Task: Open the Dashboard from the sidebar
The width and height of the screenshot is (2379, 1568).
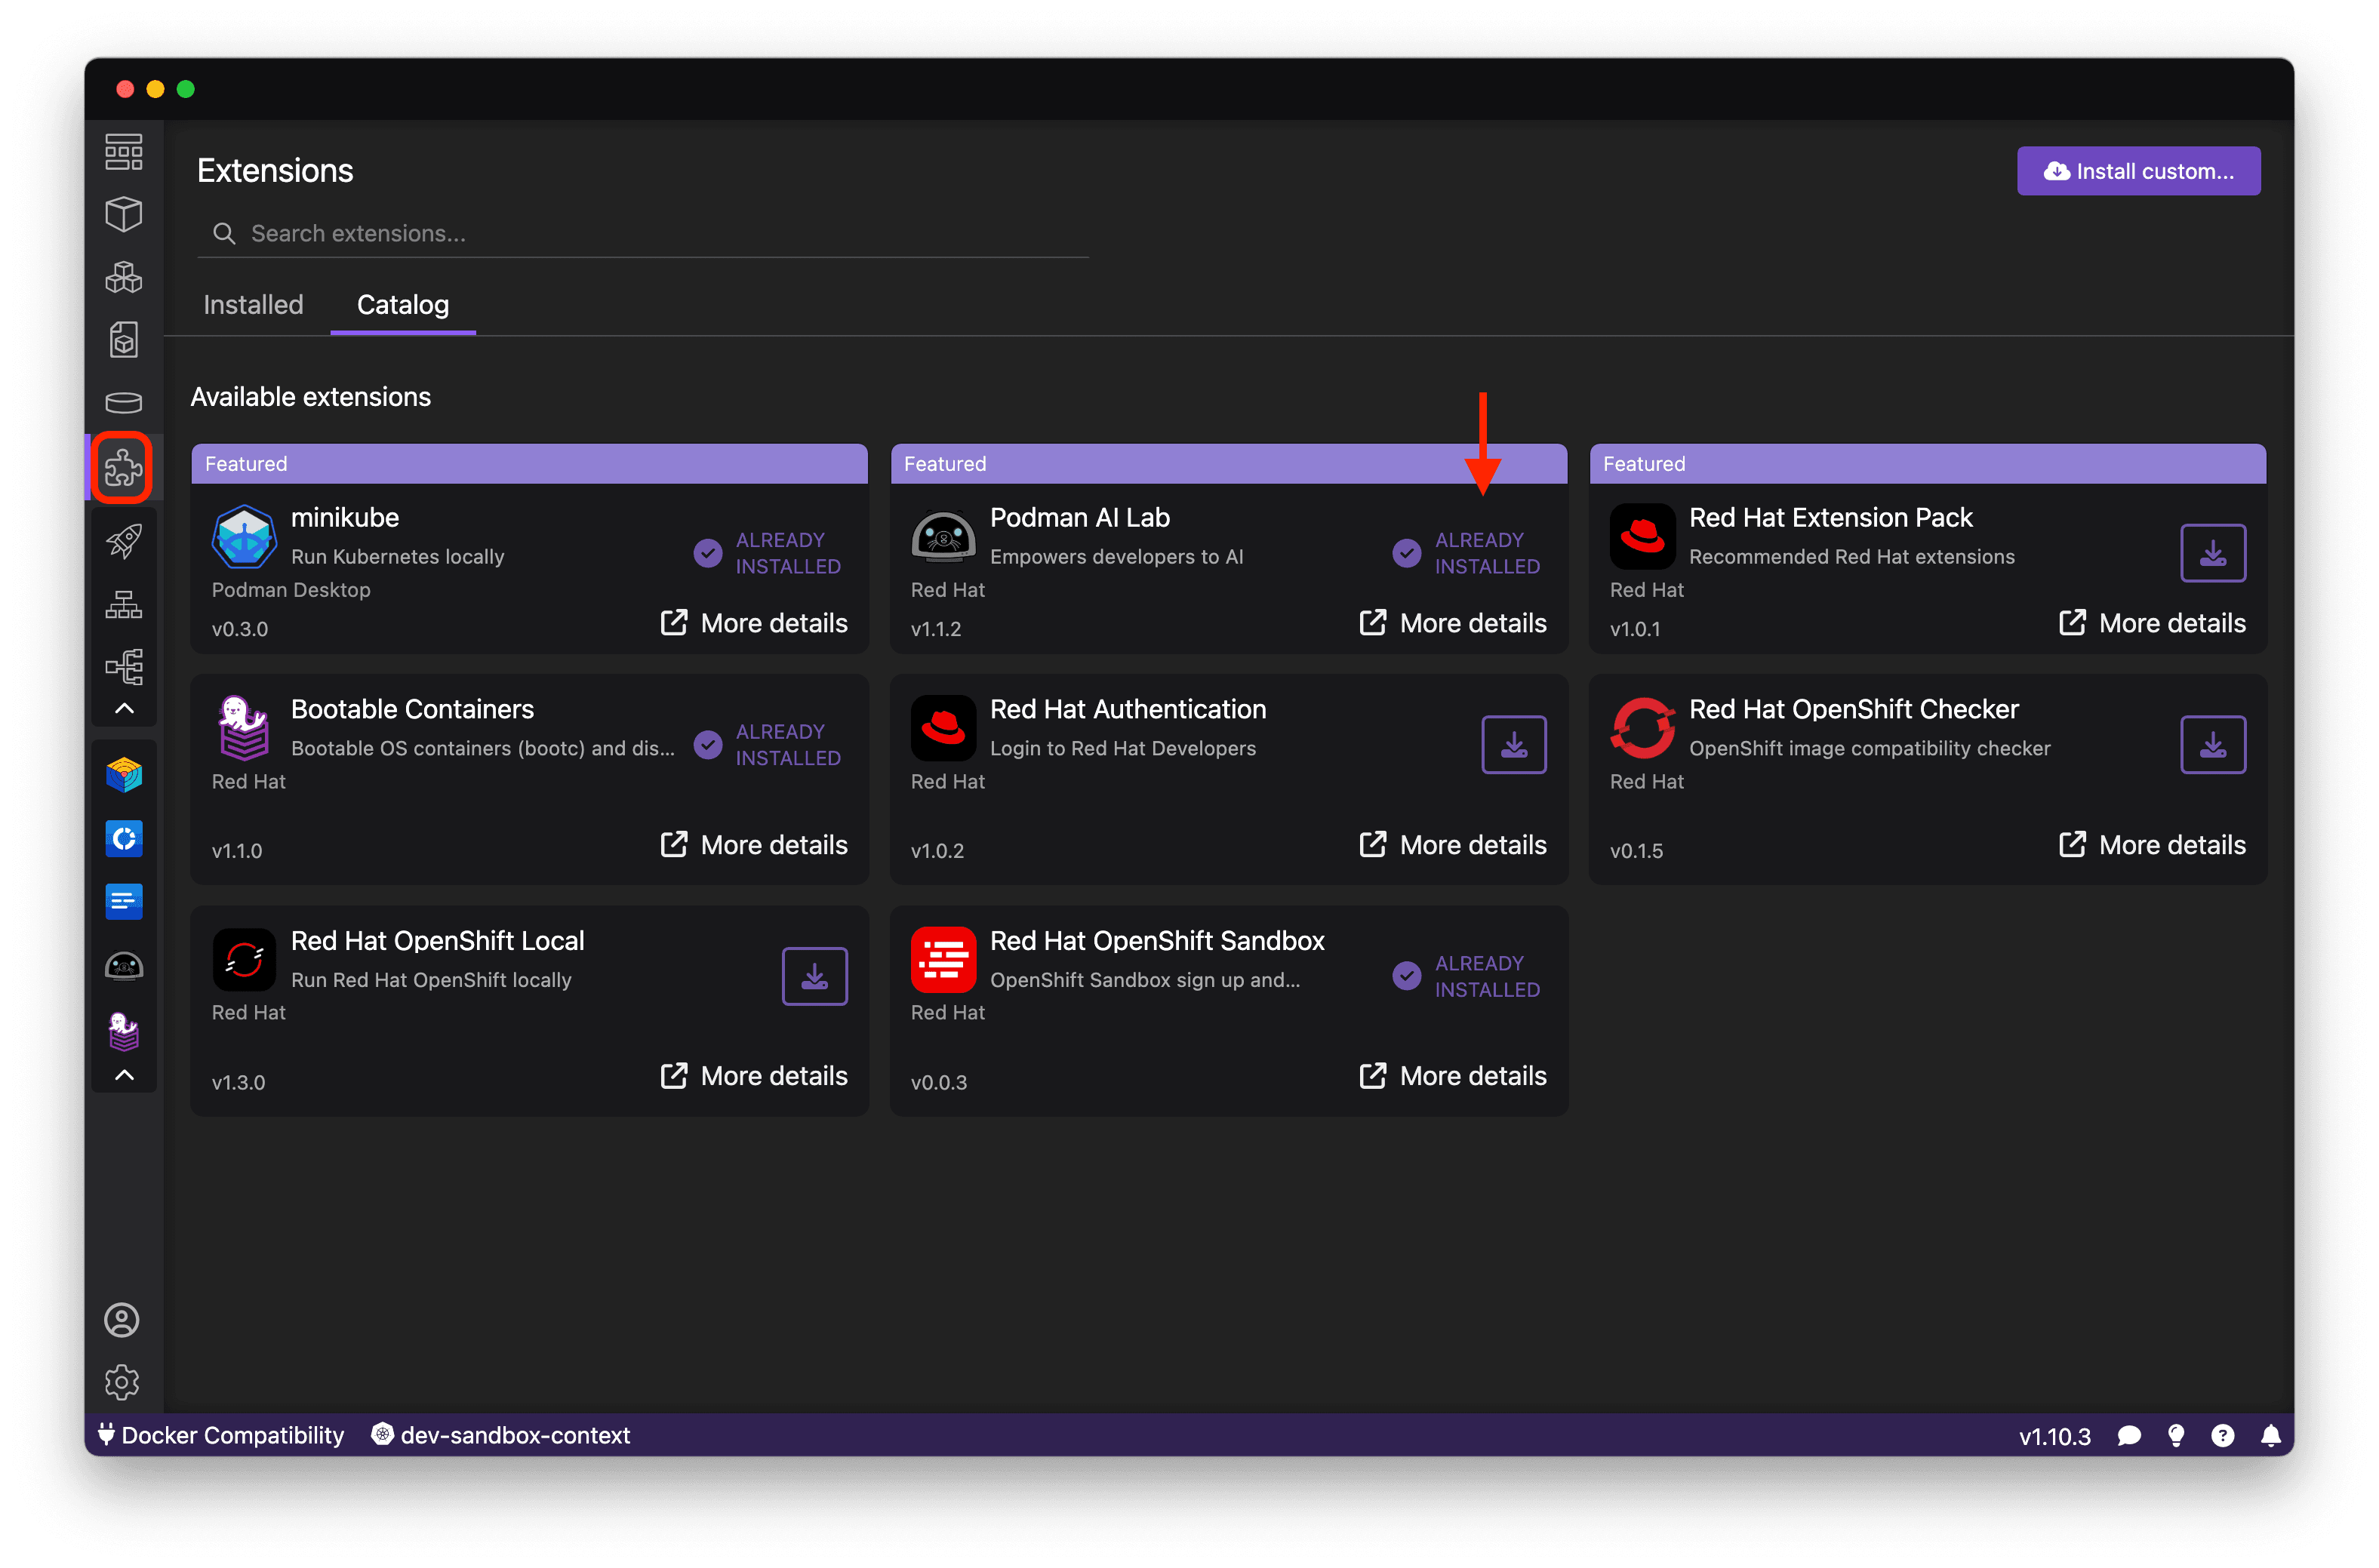Action: coord(122,151)
